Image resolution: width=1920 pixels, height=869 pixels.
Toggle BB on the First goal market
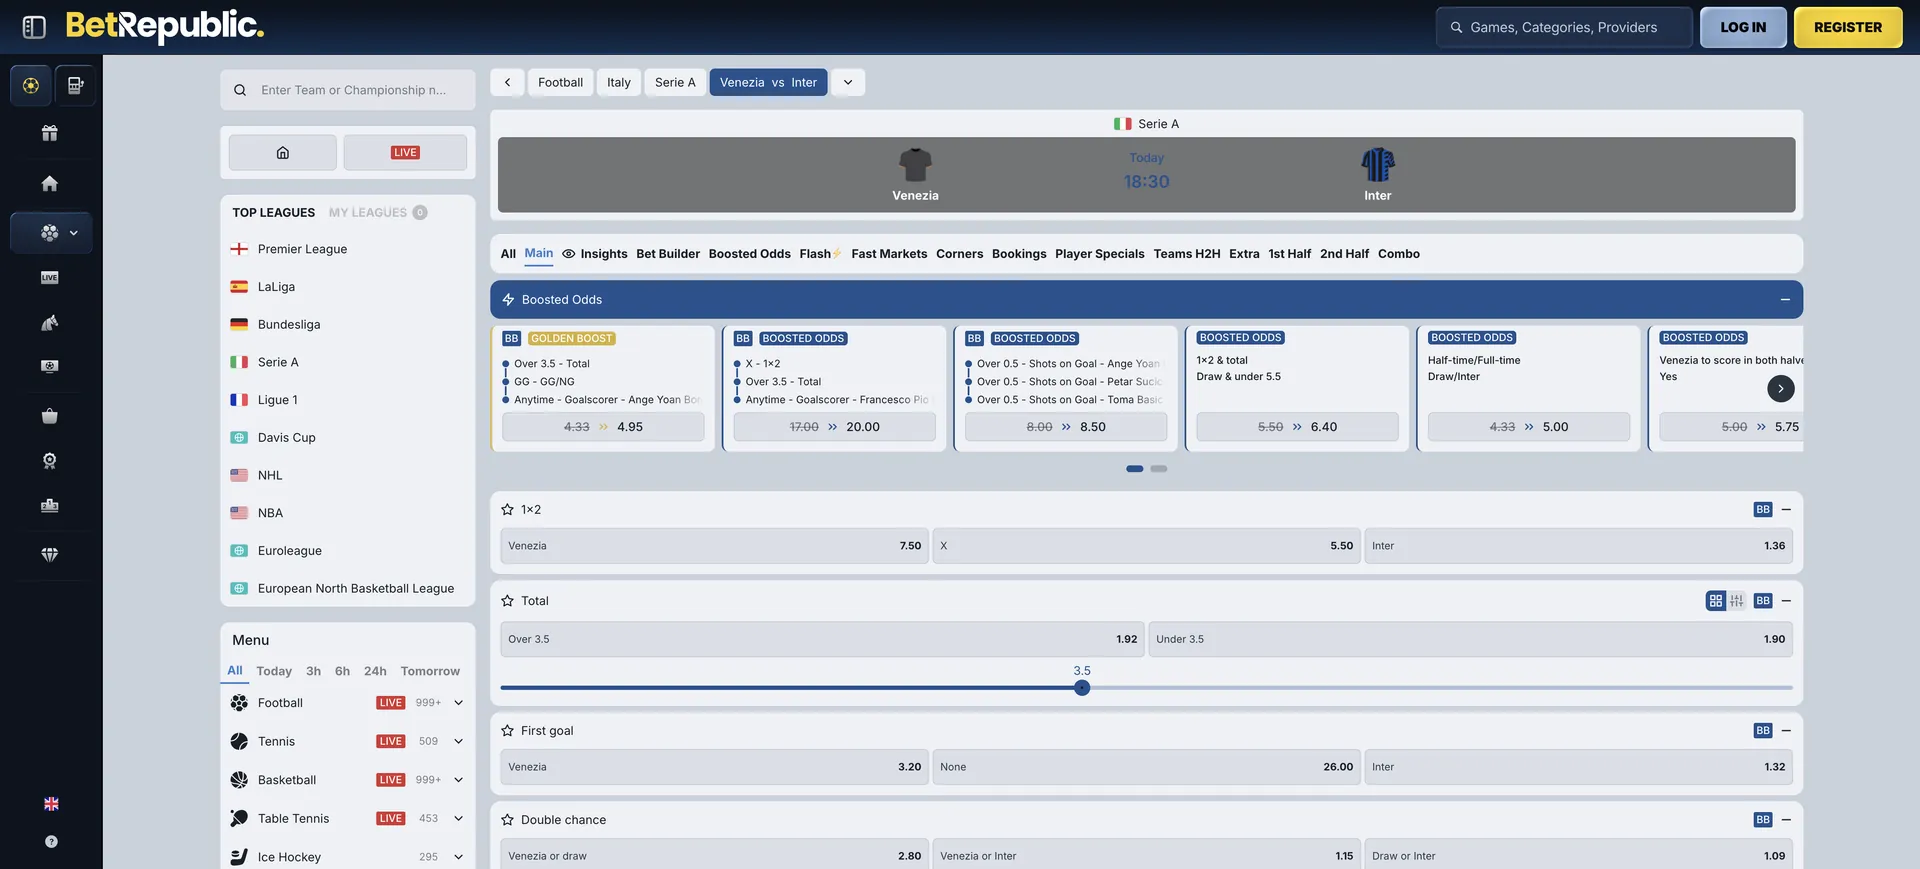pos(1763,731)
